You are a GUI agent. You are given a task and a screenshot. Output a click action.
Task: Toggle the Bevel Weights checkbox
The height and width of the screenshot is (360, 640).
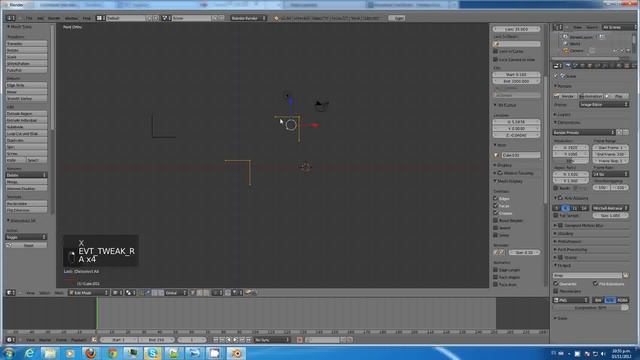(496, 220)
